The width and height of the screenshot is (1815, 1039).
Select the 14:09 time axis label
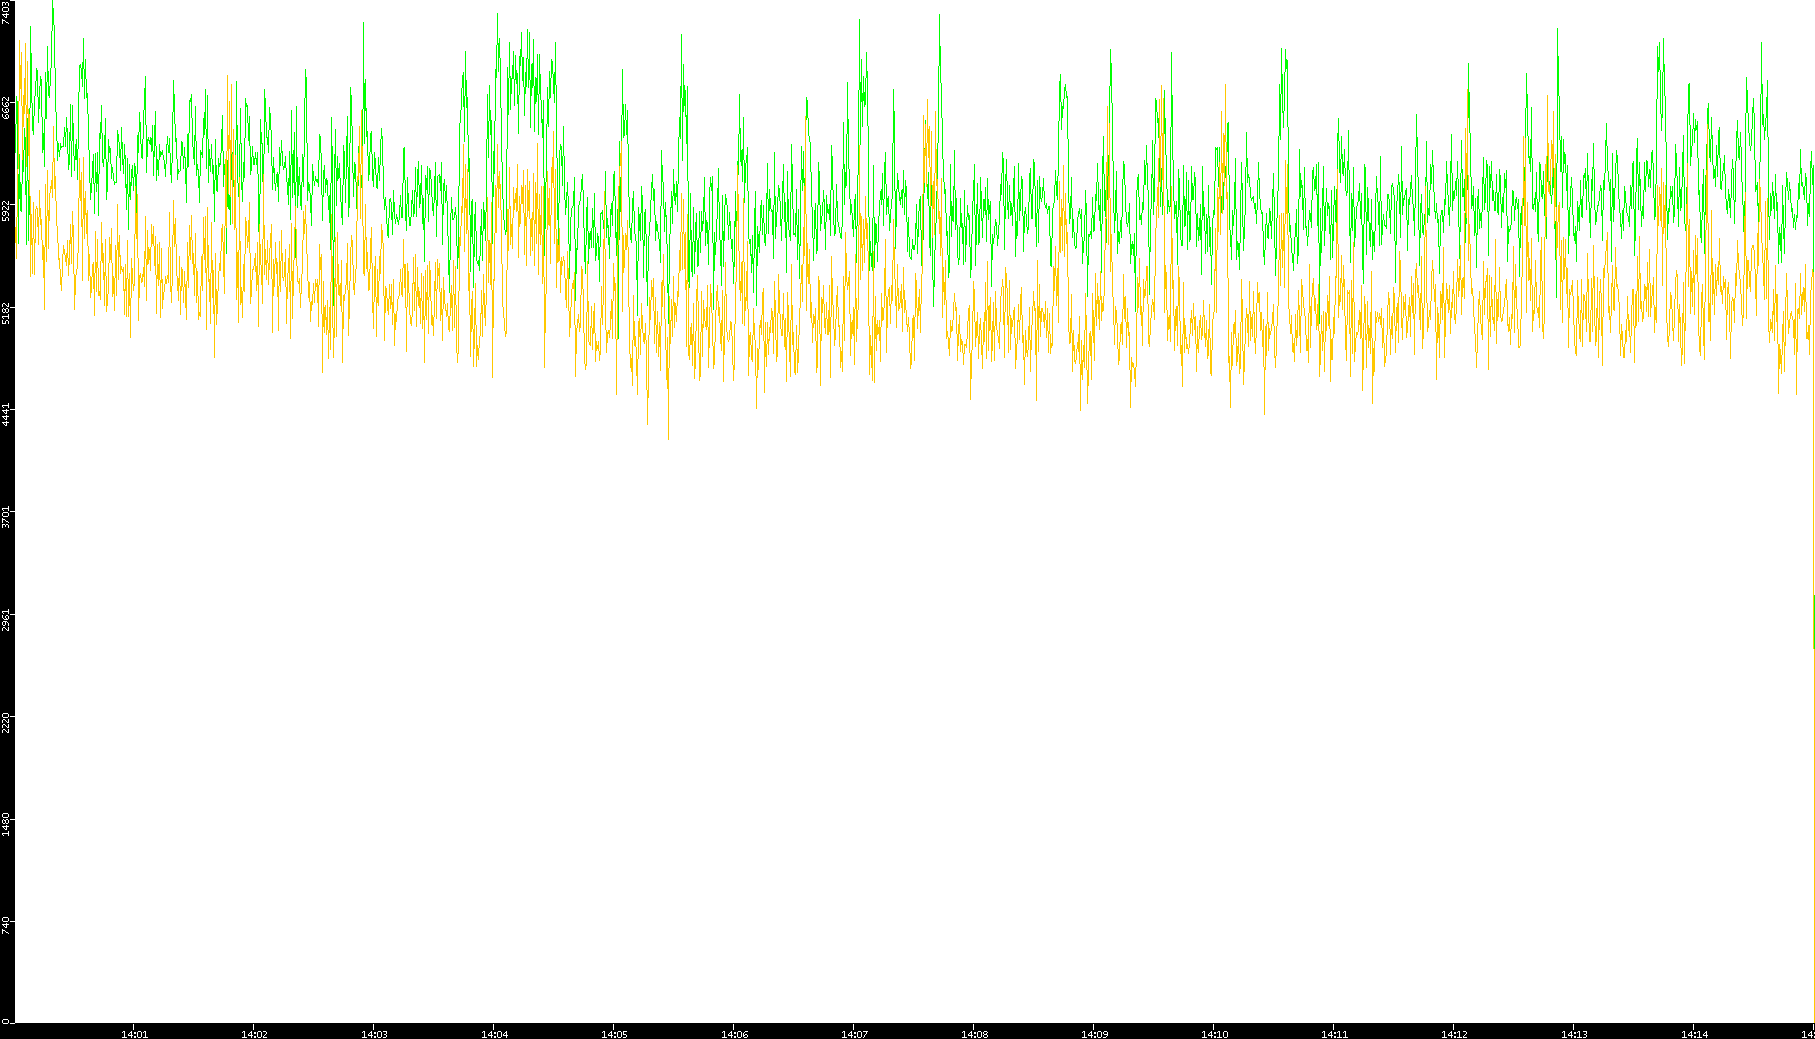[x=1095, y=1033]
